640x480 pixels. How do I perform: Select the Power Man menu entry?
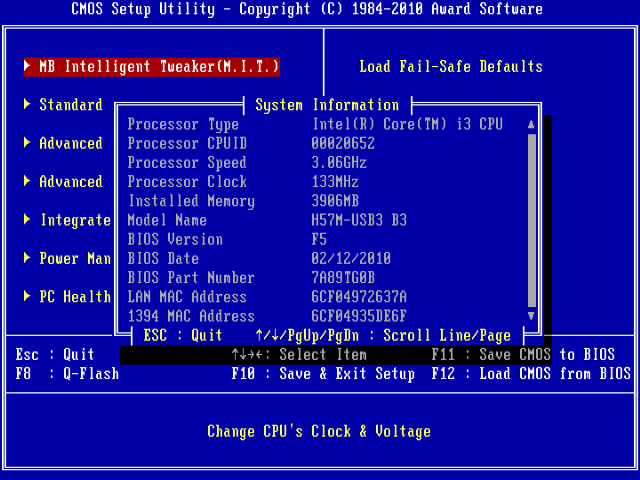point(75,258)
